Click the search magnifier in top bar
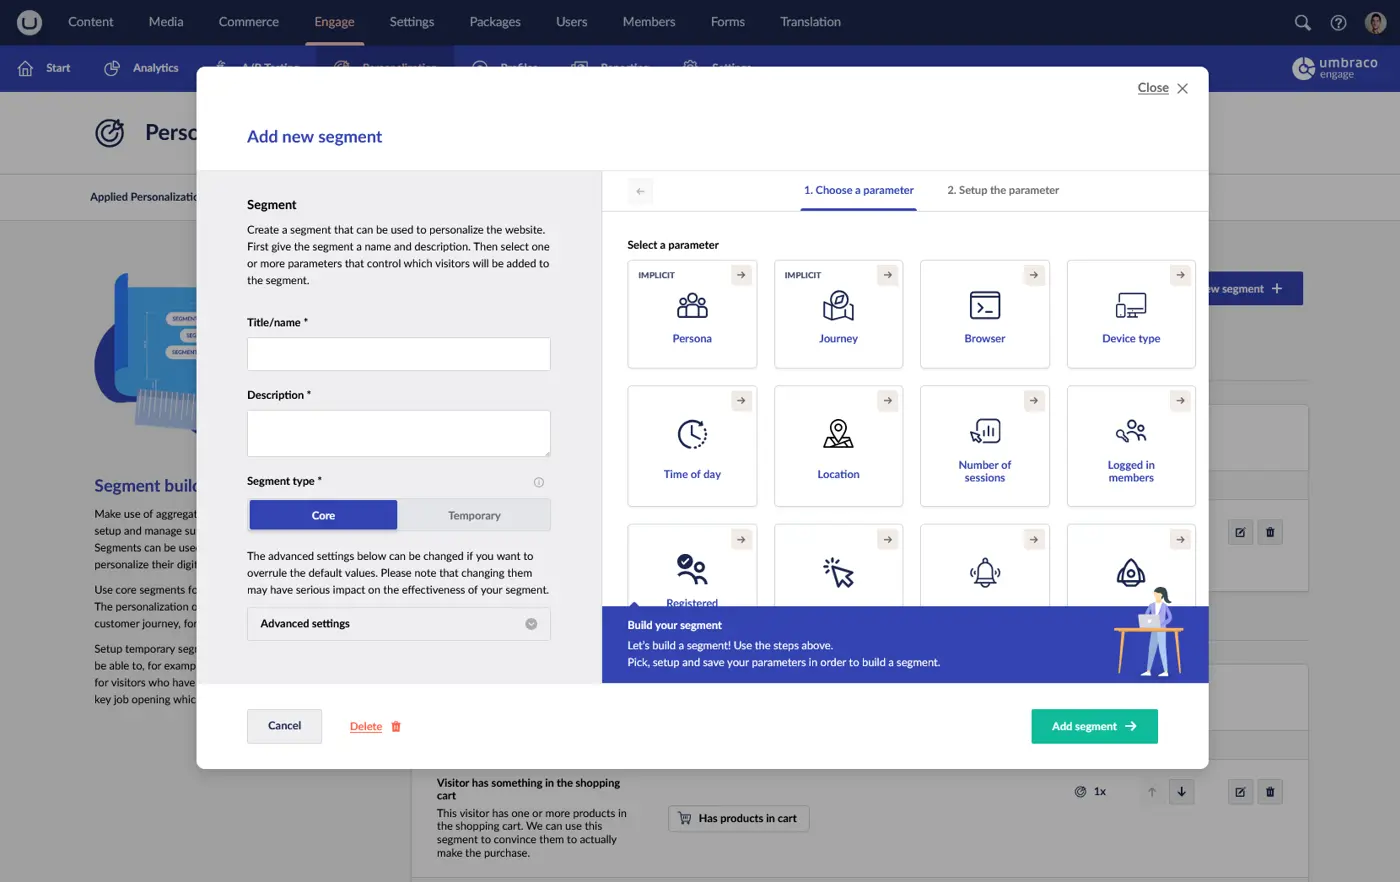1400x882 pixels. [1302, 22]
